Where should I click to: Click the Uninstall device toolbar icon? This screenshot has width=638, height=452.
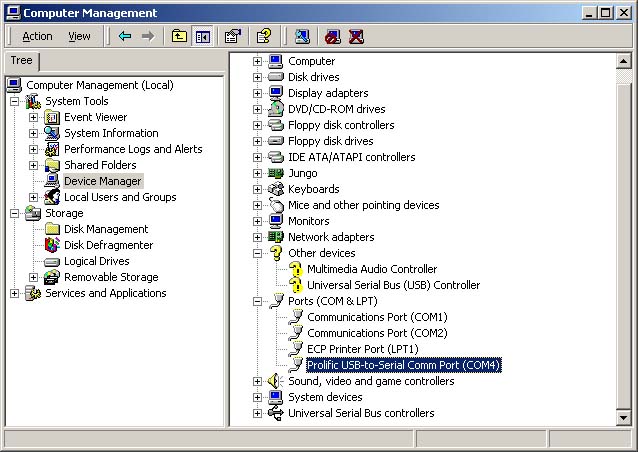356,36
